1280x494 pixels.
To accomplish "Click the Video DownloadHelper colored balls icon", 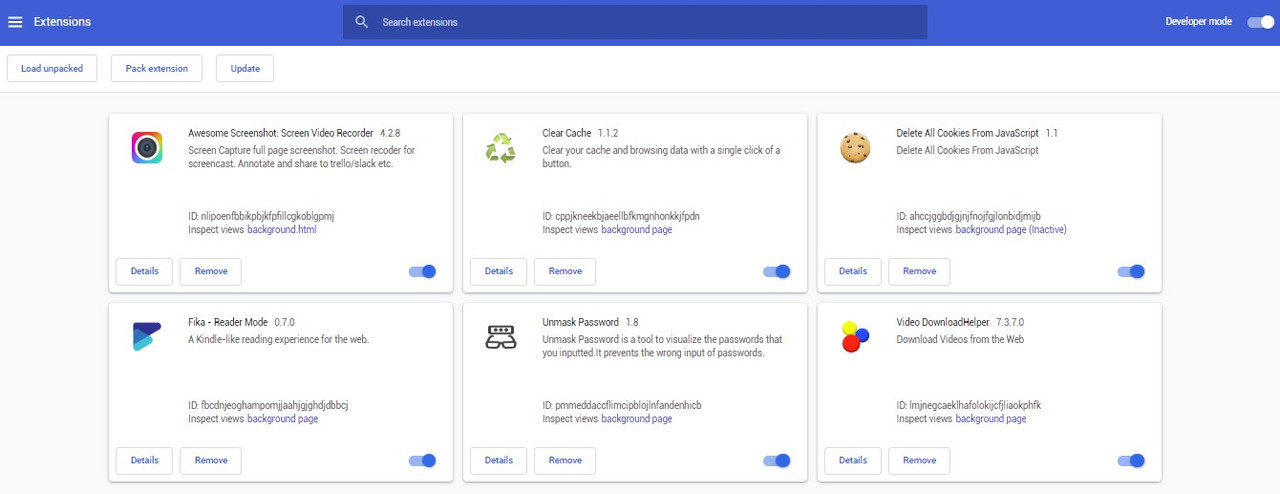I will click(855, 337).
